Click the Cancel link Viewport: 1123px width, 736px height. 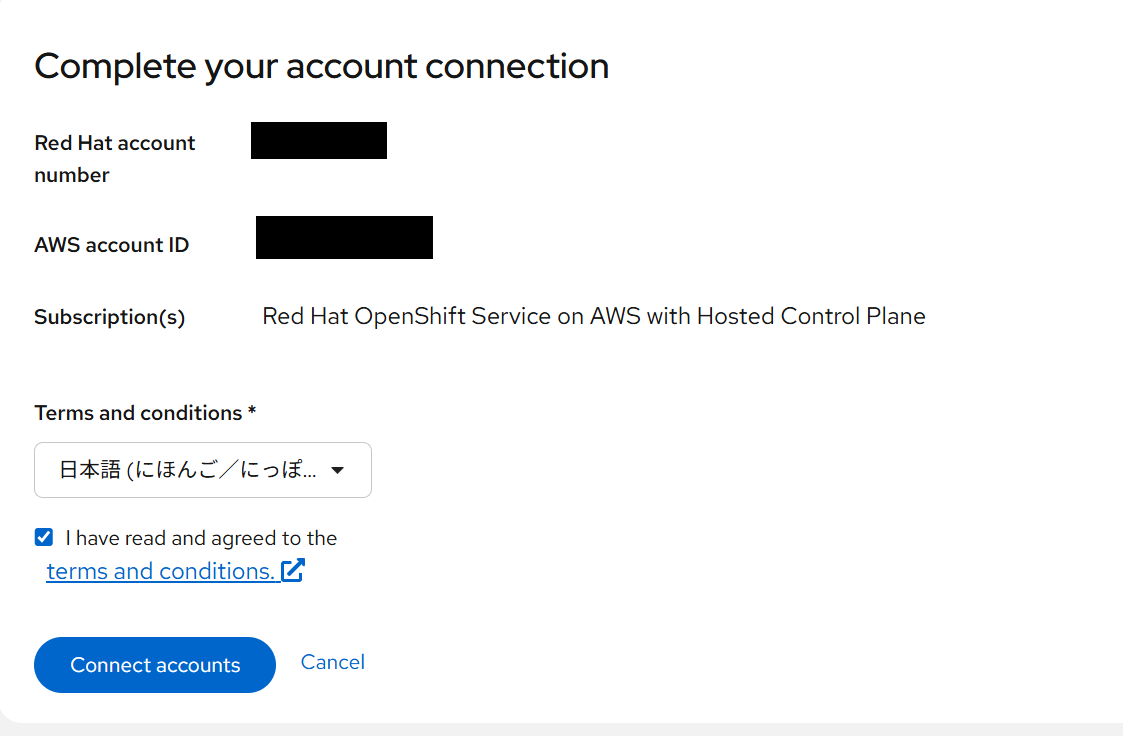pos(333,662)
